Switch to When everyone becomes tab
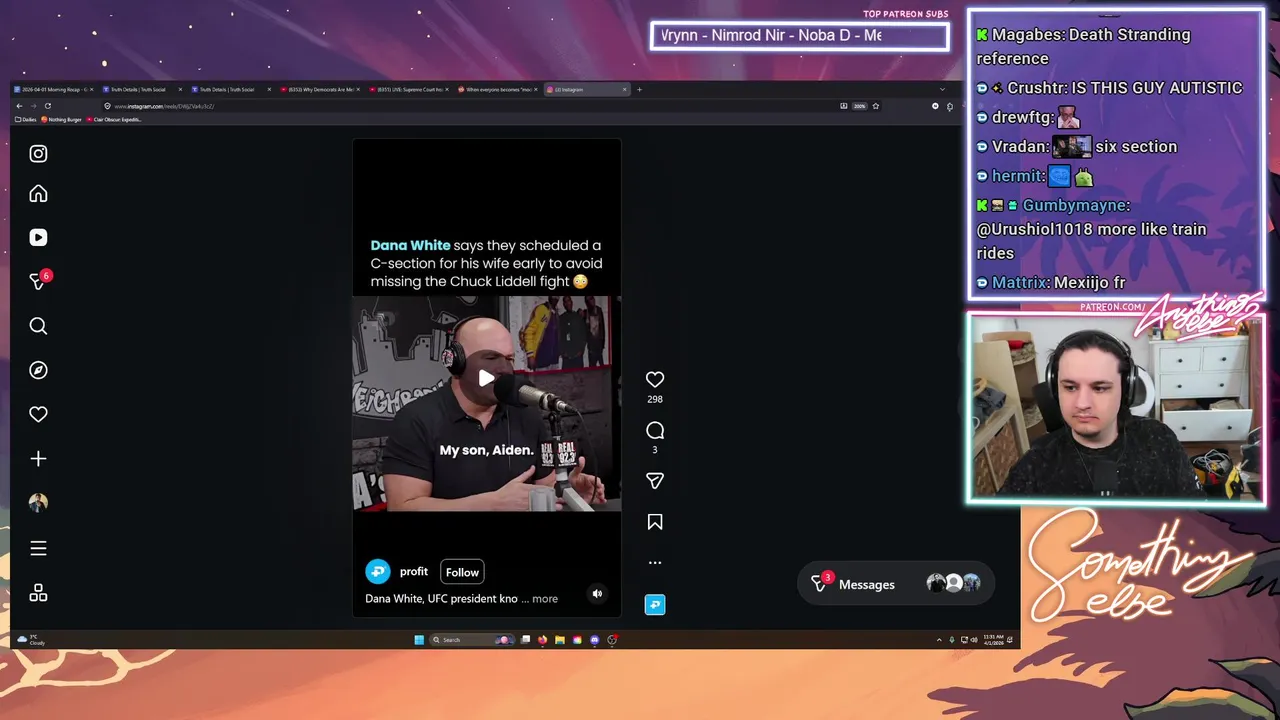The width and height of the screenshot is (1280, 720). pyautogui.click(x=500, y=89)
